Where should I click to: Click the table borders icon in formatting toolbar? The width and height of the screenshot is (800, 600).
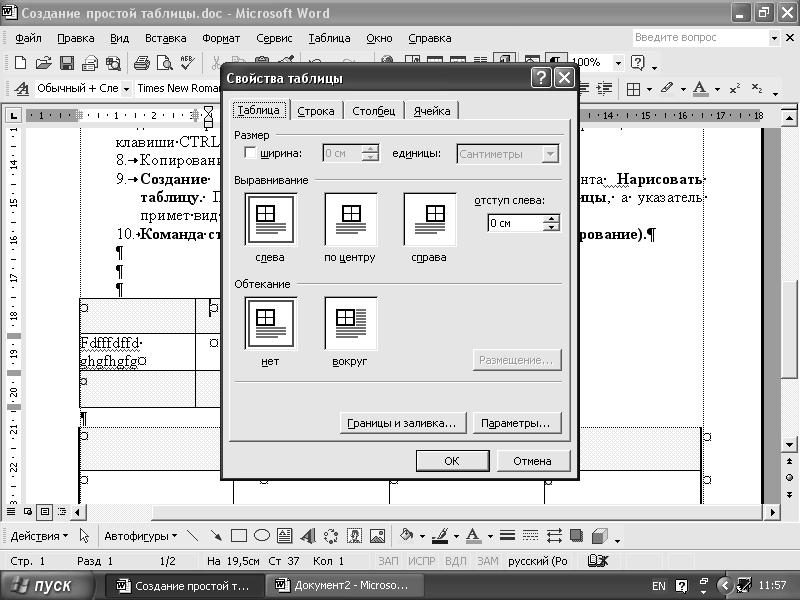click(633, 89)
